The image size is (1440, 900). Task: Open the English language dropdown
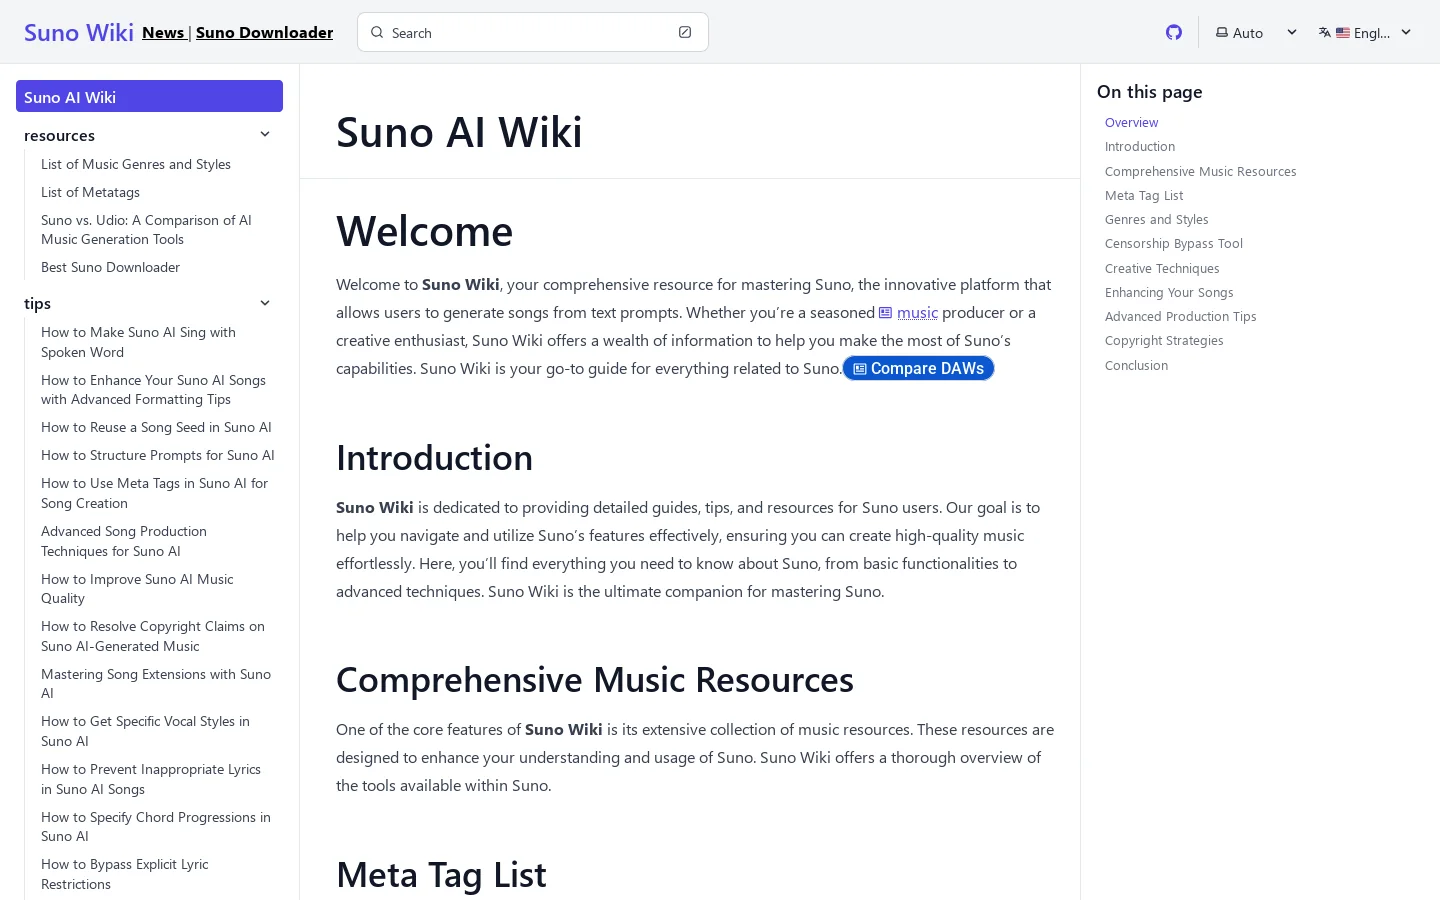click(x=1365, y=32)
